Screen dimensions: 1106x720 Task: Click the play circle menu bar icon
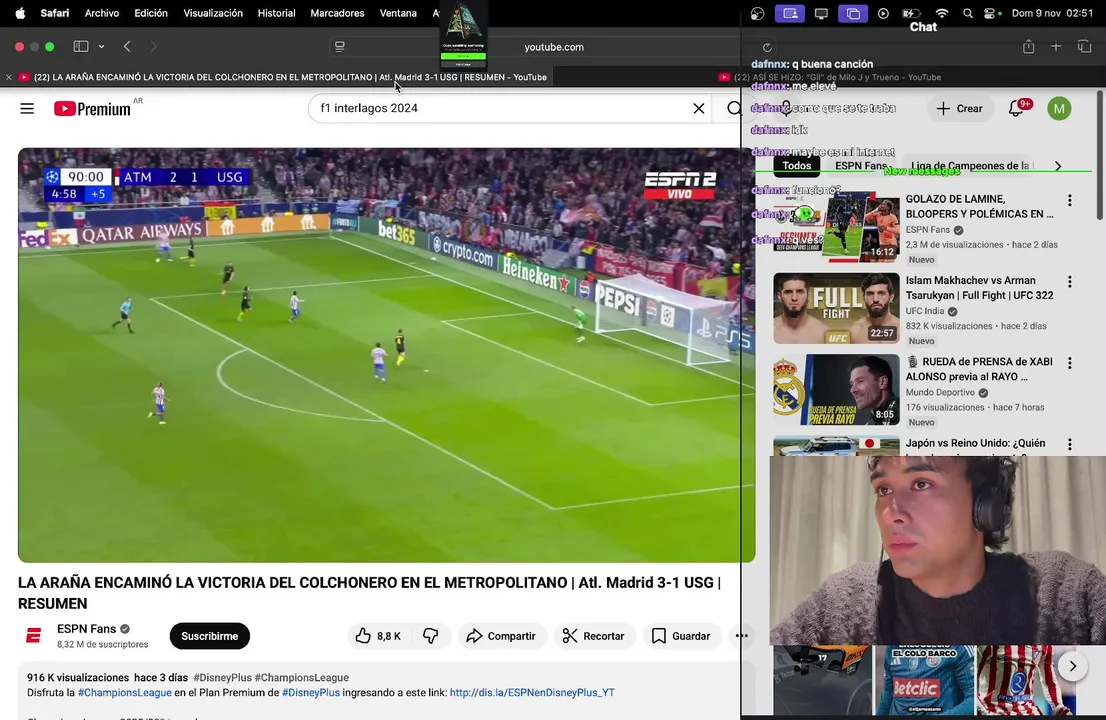coord(883,13)
